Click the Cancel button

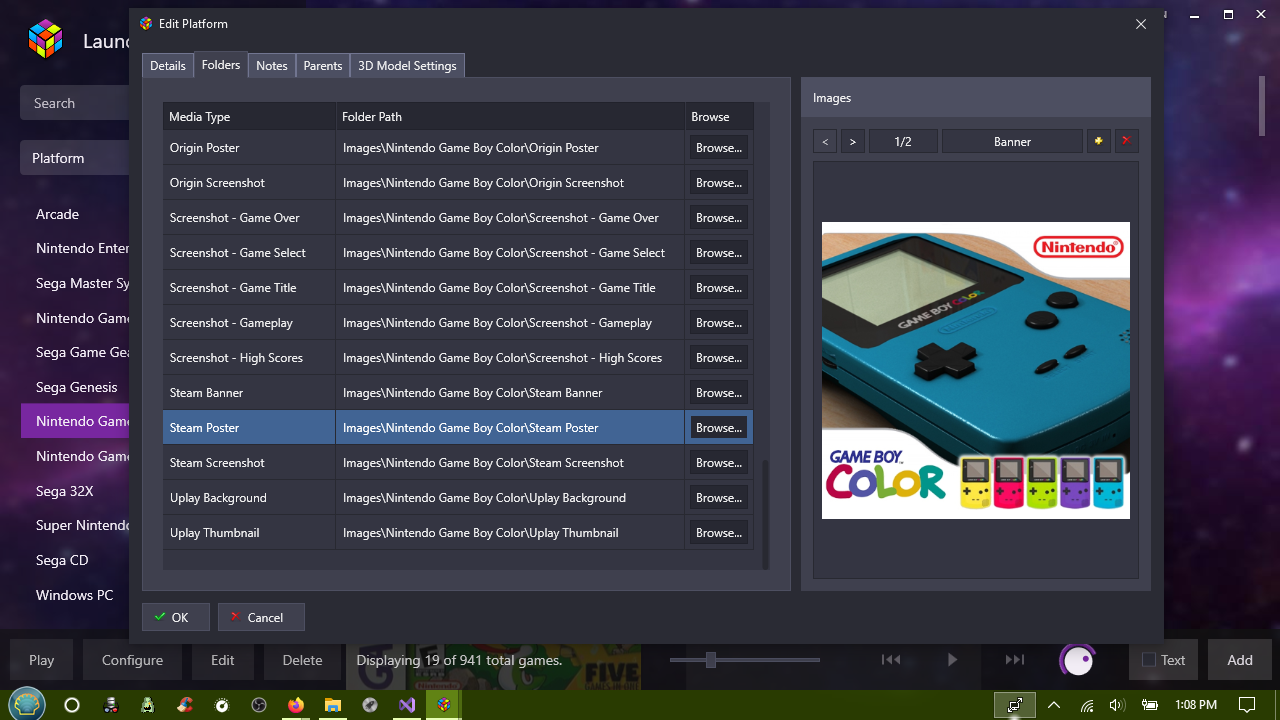click(261, 617)
